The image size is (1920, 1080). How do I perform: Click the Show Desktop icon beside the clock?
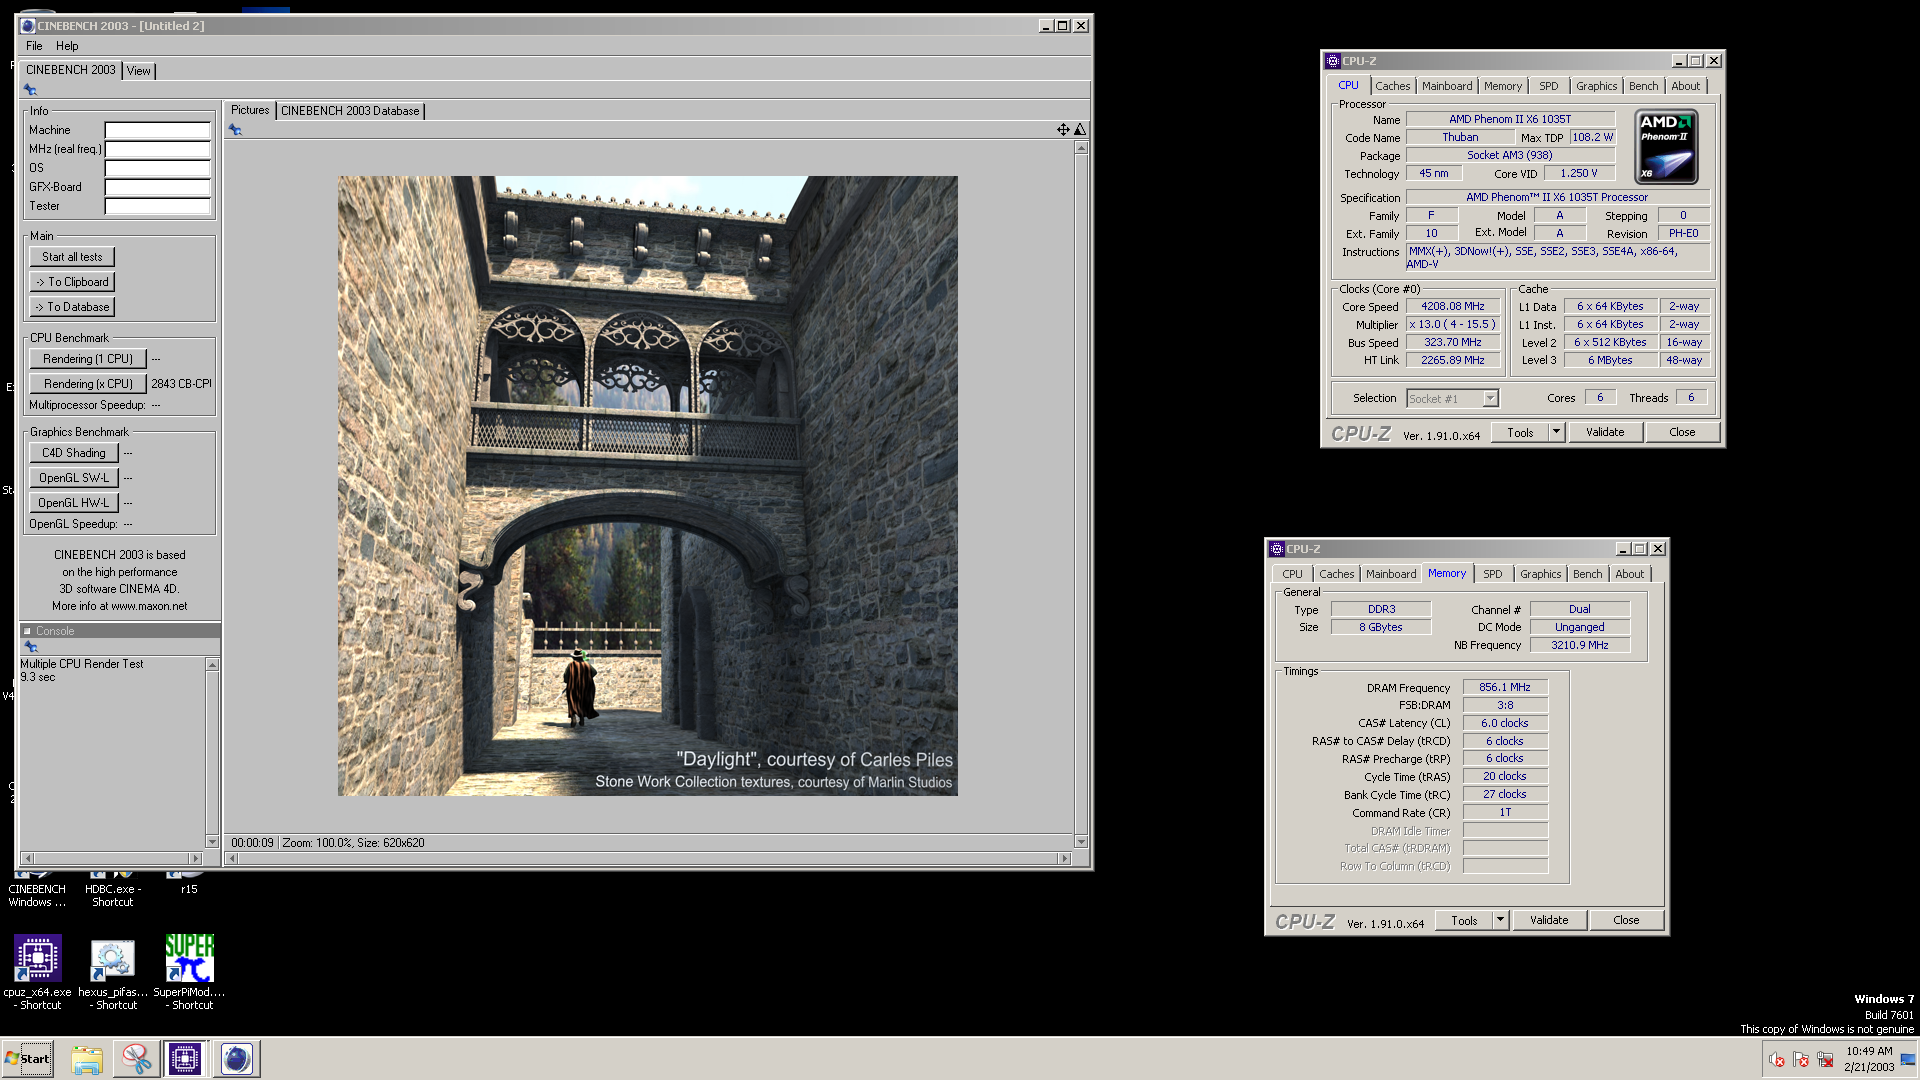coord(1909,1060)
